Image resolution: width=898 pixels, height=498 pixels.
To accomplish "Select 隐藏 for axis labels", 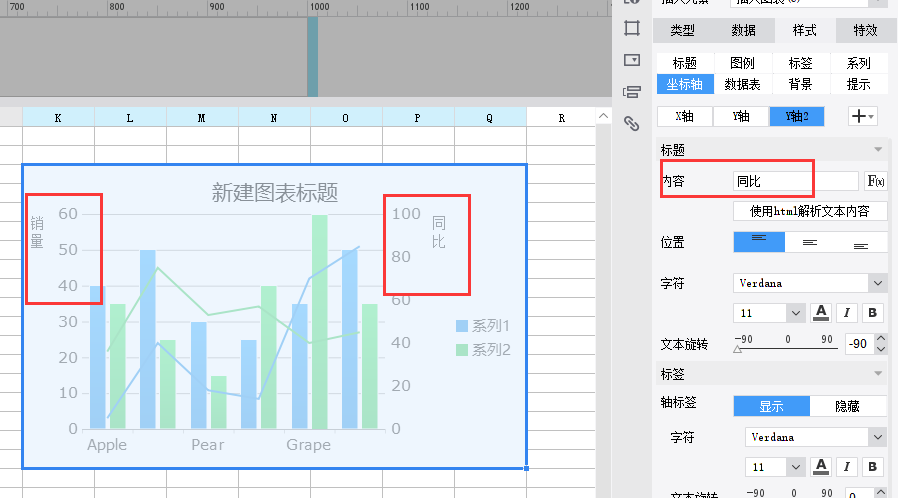I will click(x=848, y=406).
